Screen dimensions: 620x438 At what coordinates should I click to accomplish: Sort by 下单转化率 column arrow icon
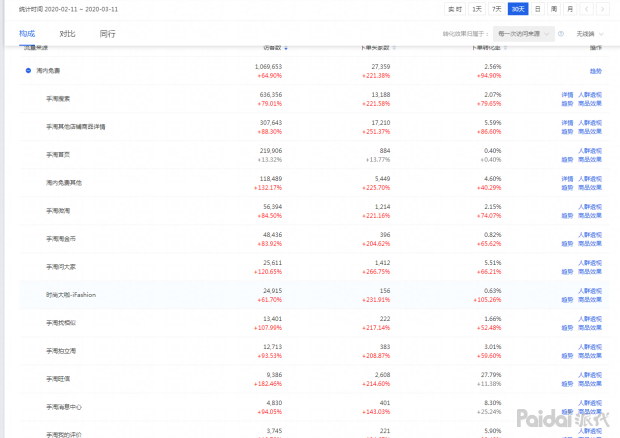pos(505,48)
